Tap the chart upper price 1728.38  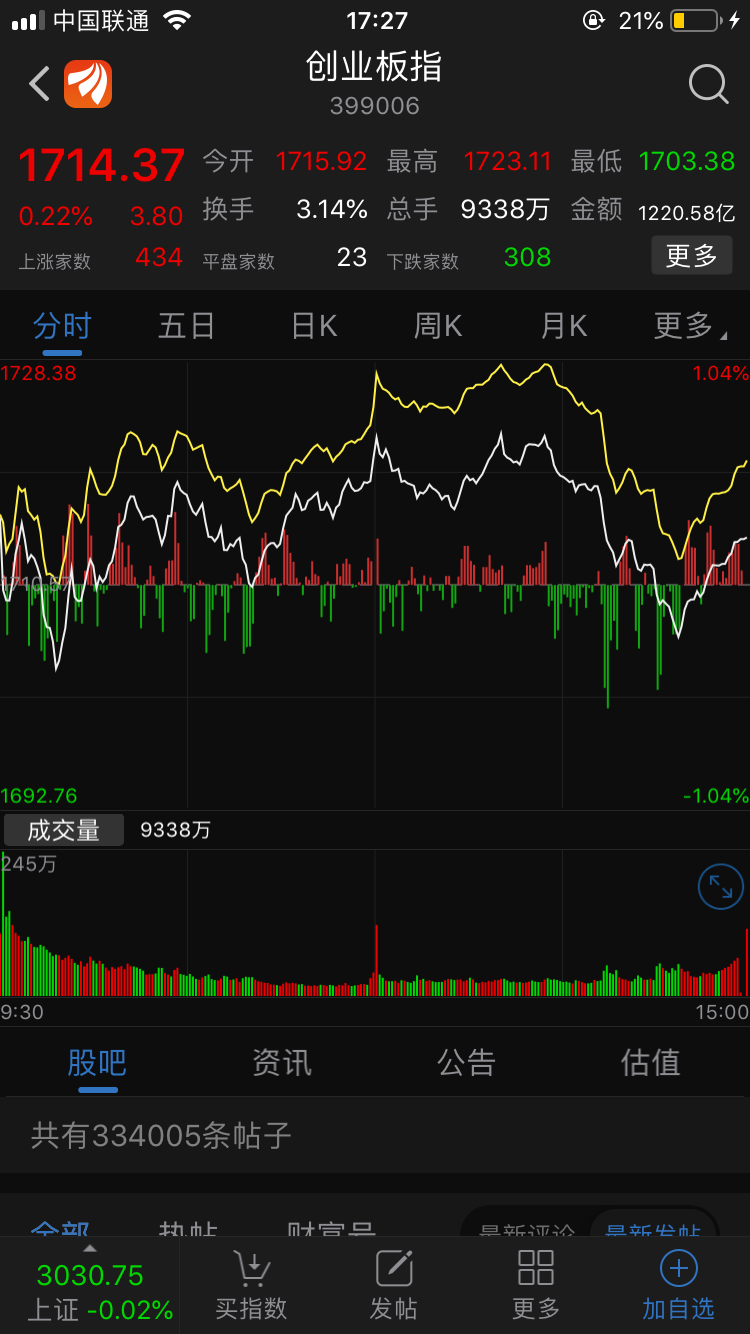pyautogui.click(x=39, y=373)
